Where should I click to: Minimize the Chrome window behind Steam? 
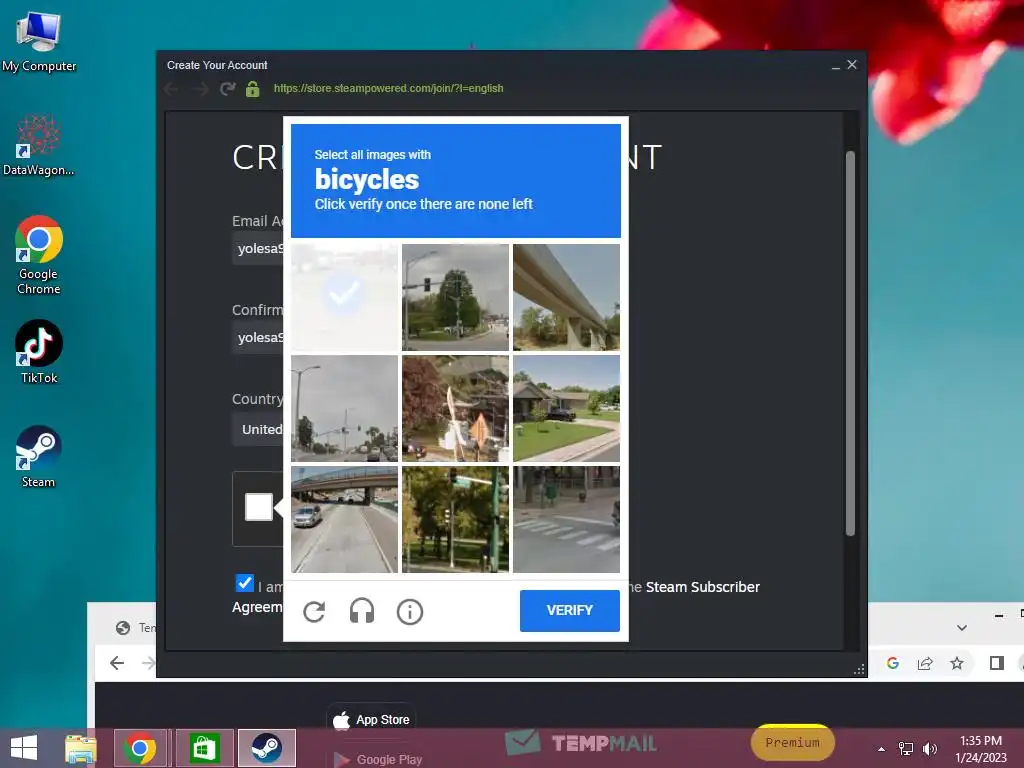(999, 615)
